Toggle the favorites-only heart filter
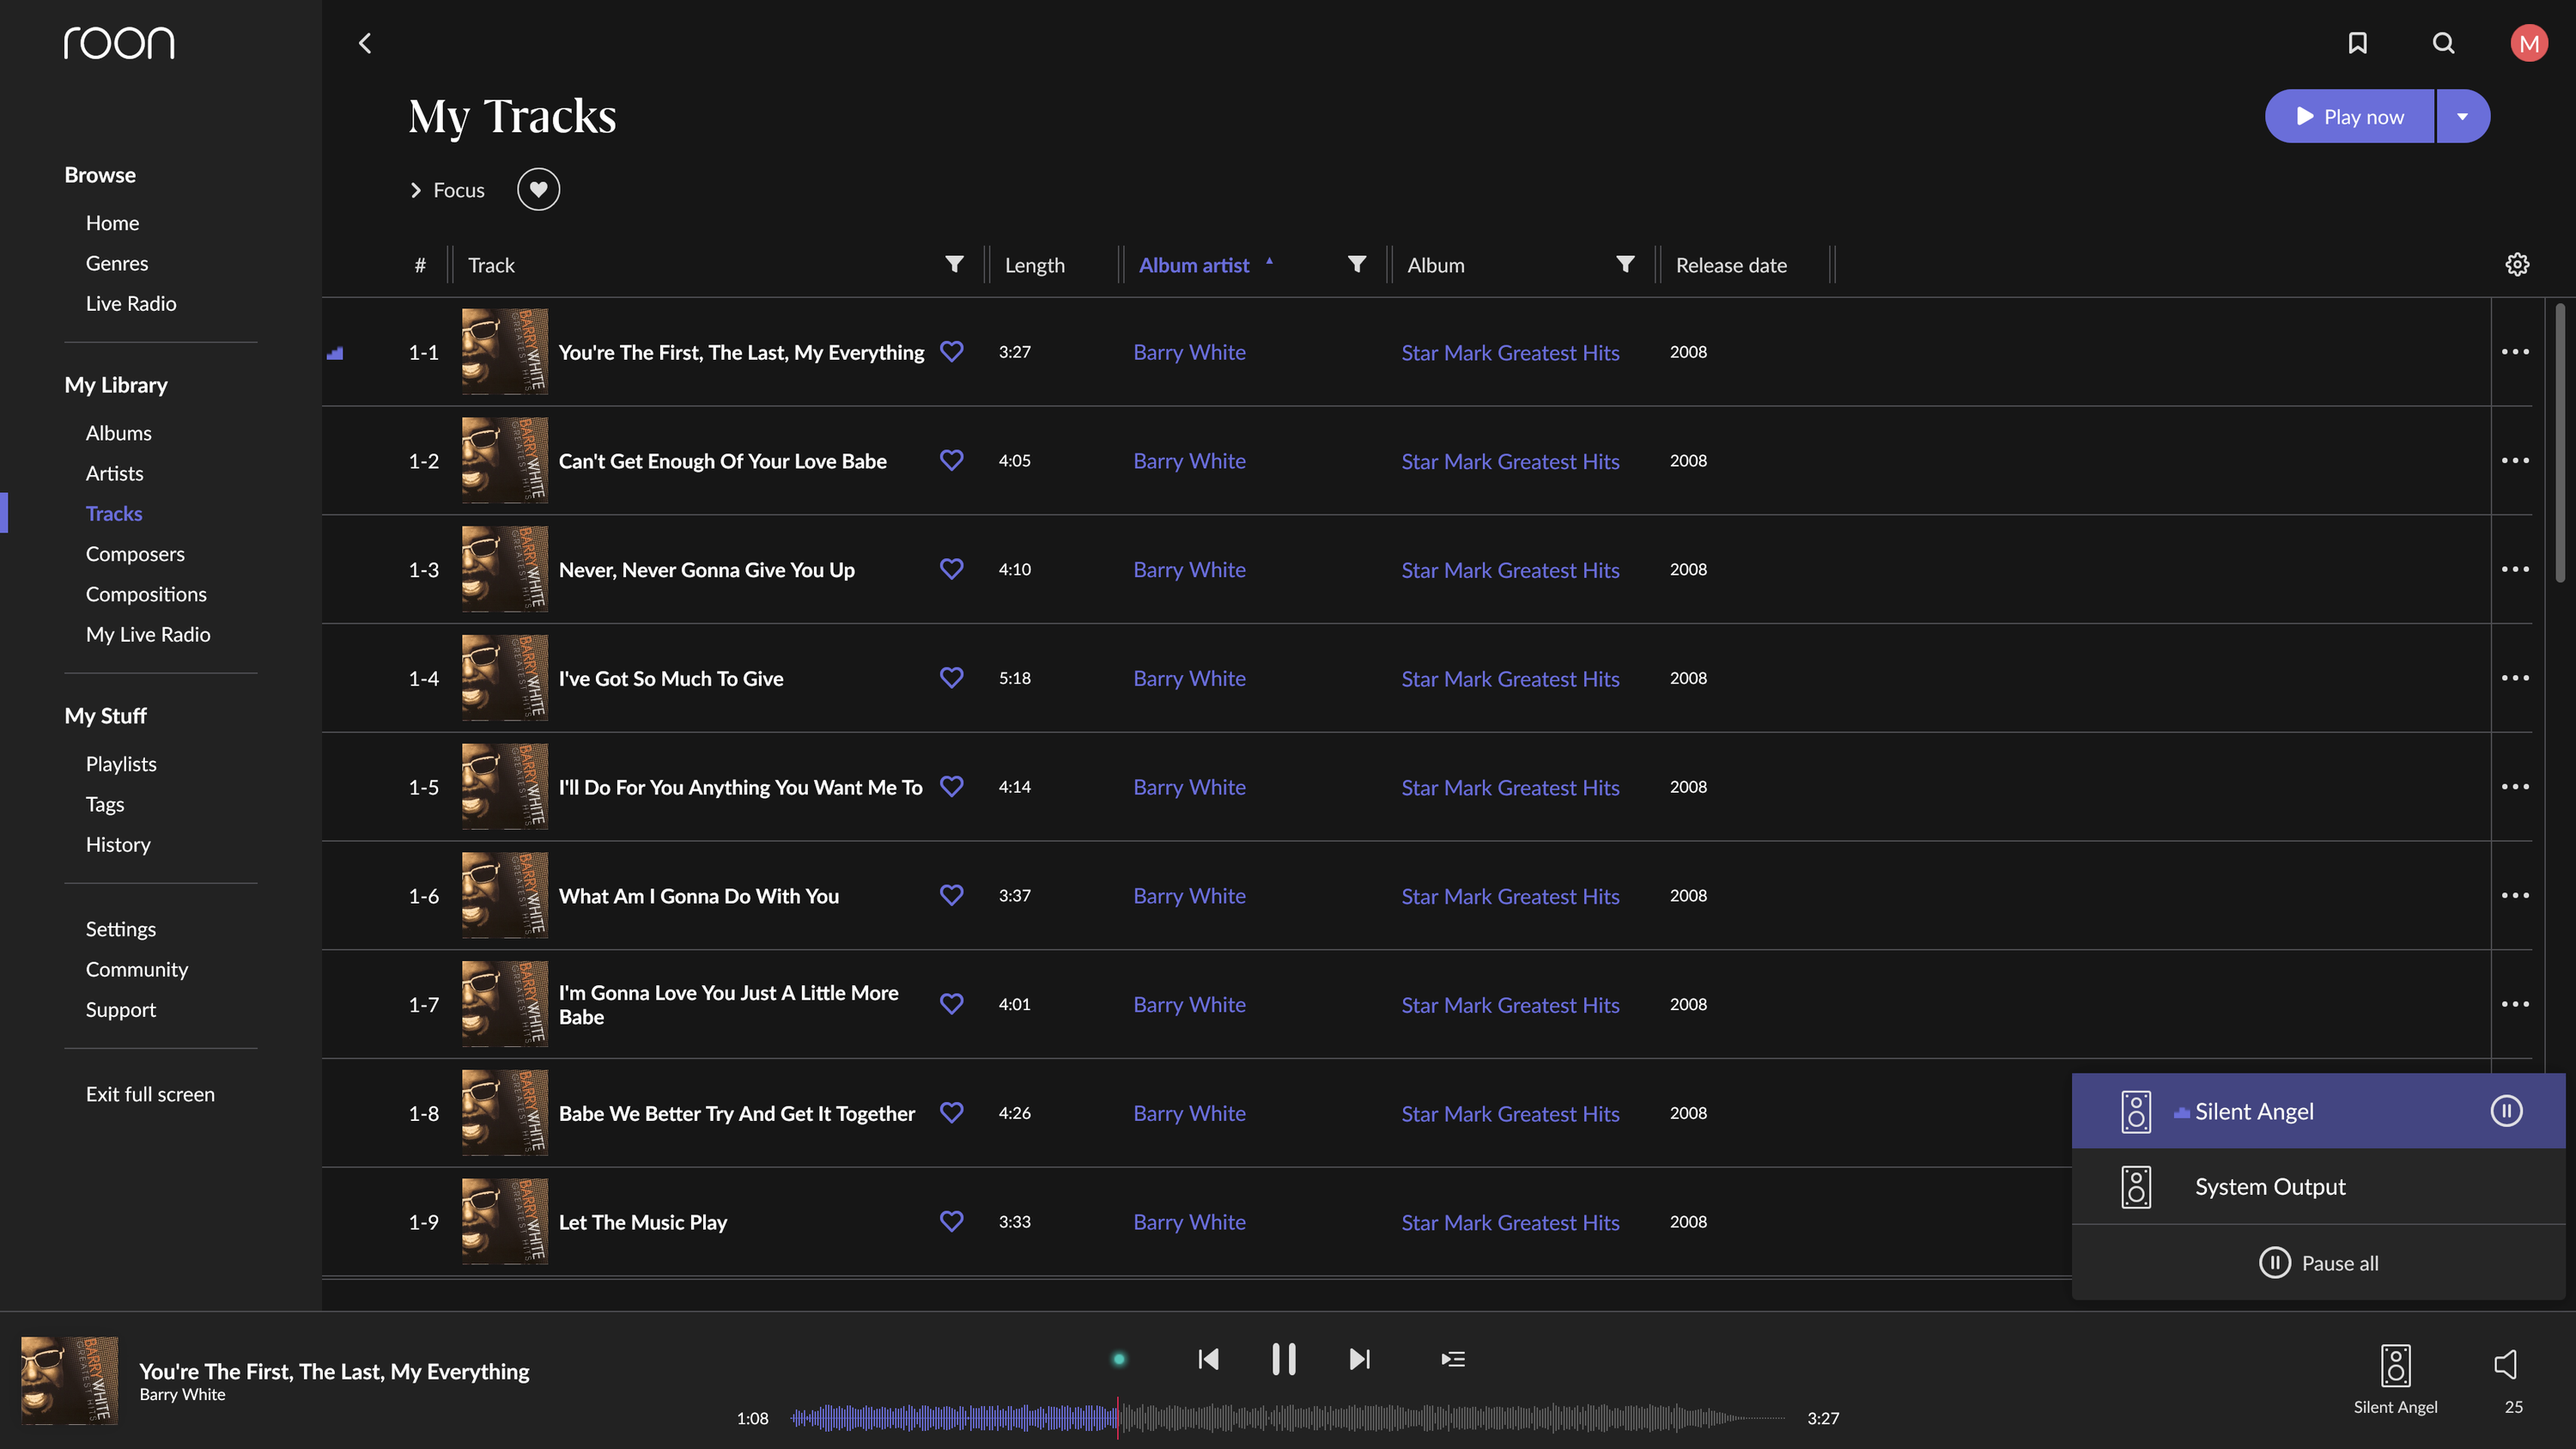The width and height of the screenshot is (2576, 1449). (538, 189)
